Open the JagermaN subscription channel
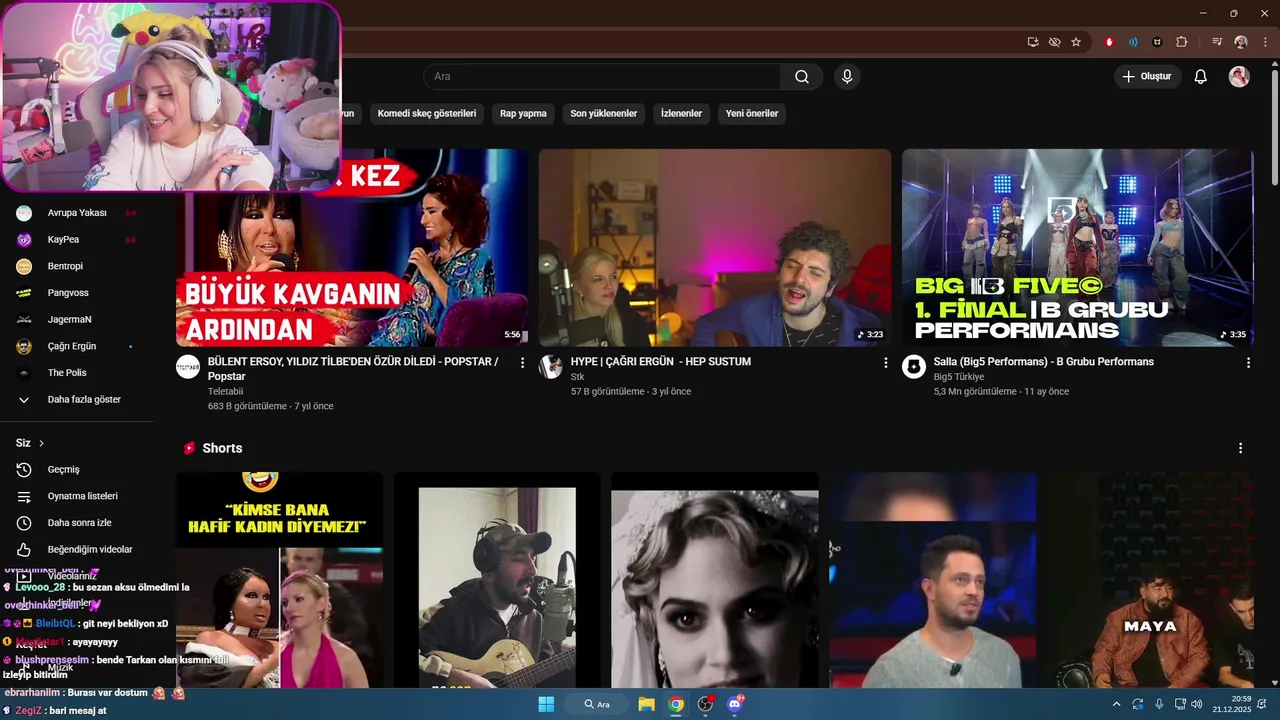 tap(77, 320)
